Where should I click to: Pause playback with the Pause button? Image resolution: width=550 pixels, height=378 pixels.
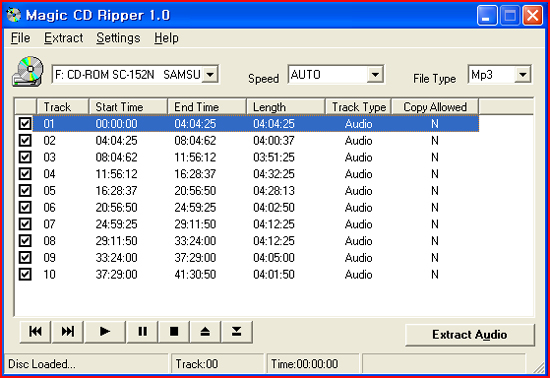point(142,331)
